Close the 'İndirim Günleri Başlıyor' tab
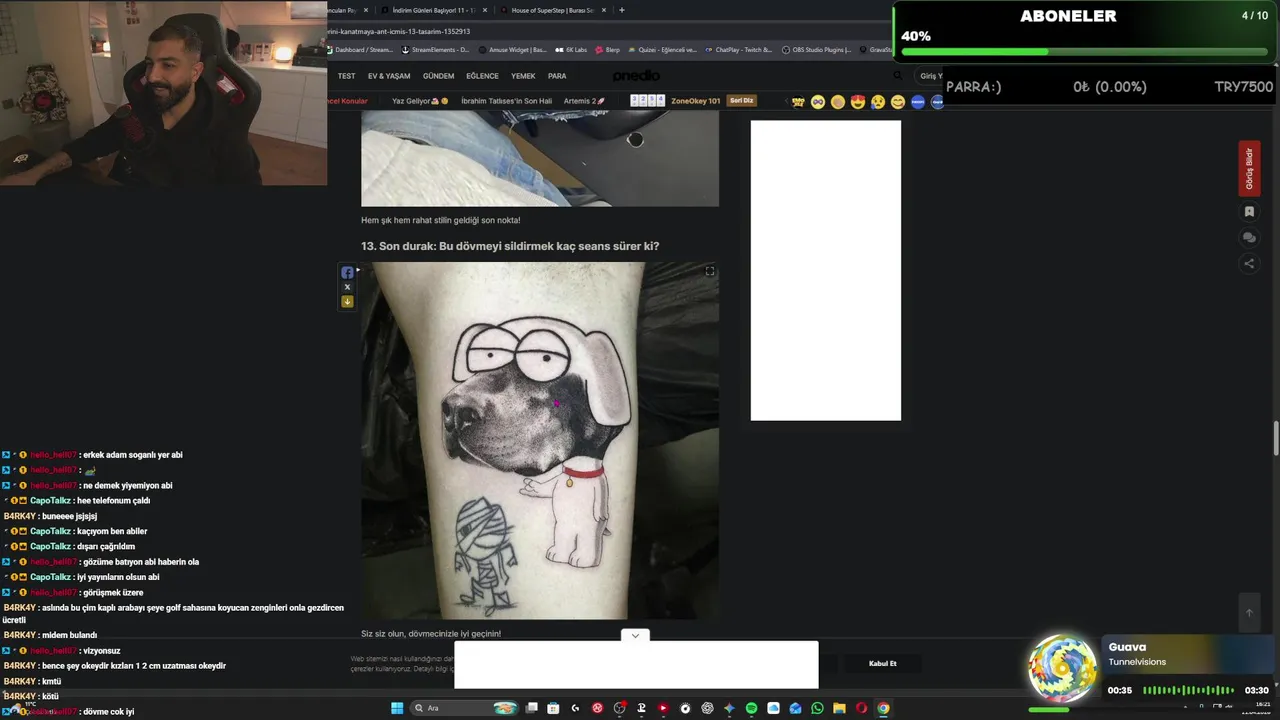 [x=485, y=10]
